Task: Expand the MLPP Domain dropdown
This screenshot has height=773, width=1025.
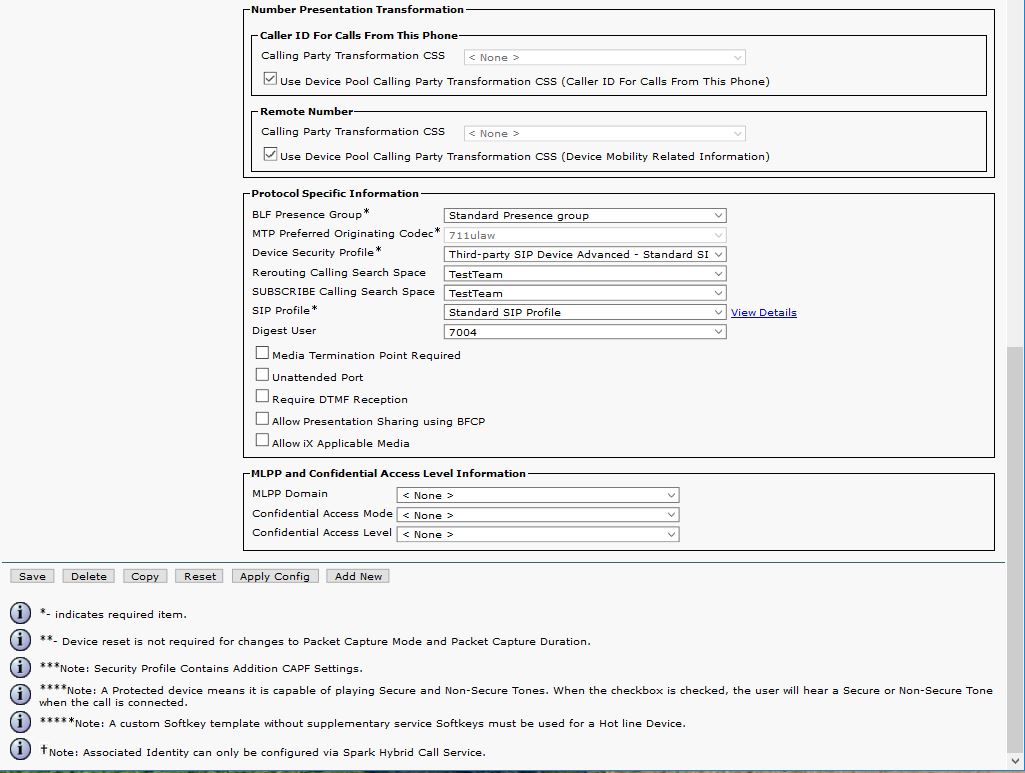Action: point(538,495)
